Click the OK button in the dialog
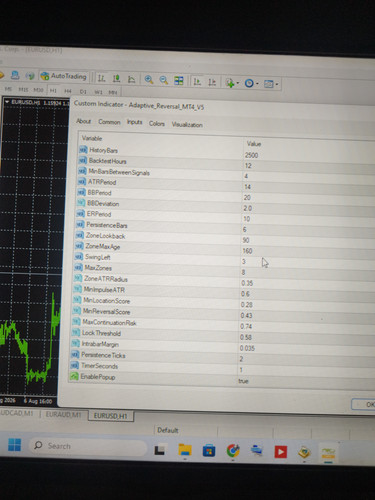This screenshot has height=500, width=375. (x=364, y=404)
